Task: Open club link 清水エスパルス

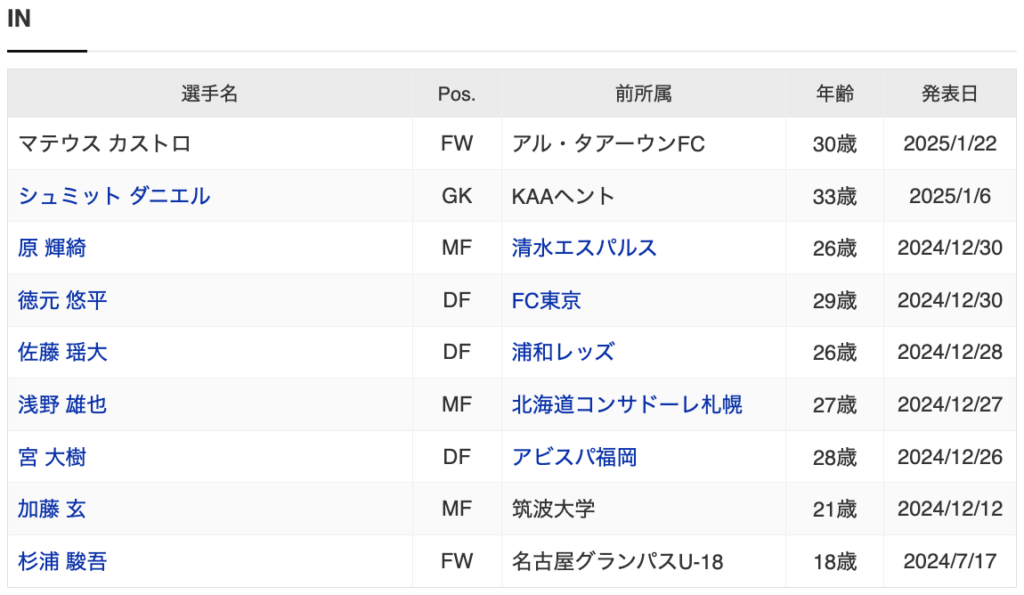Action: 584,248
